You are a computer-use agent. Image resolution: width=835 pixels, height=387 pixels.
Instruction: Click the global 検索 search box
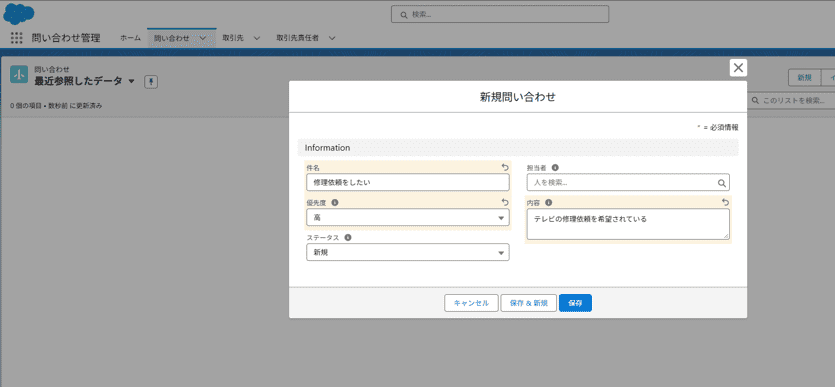(500, 14)
